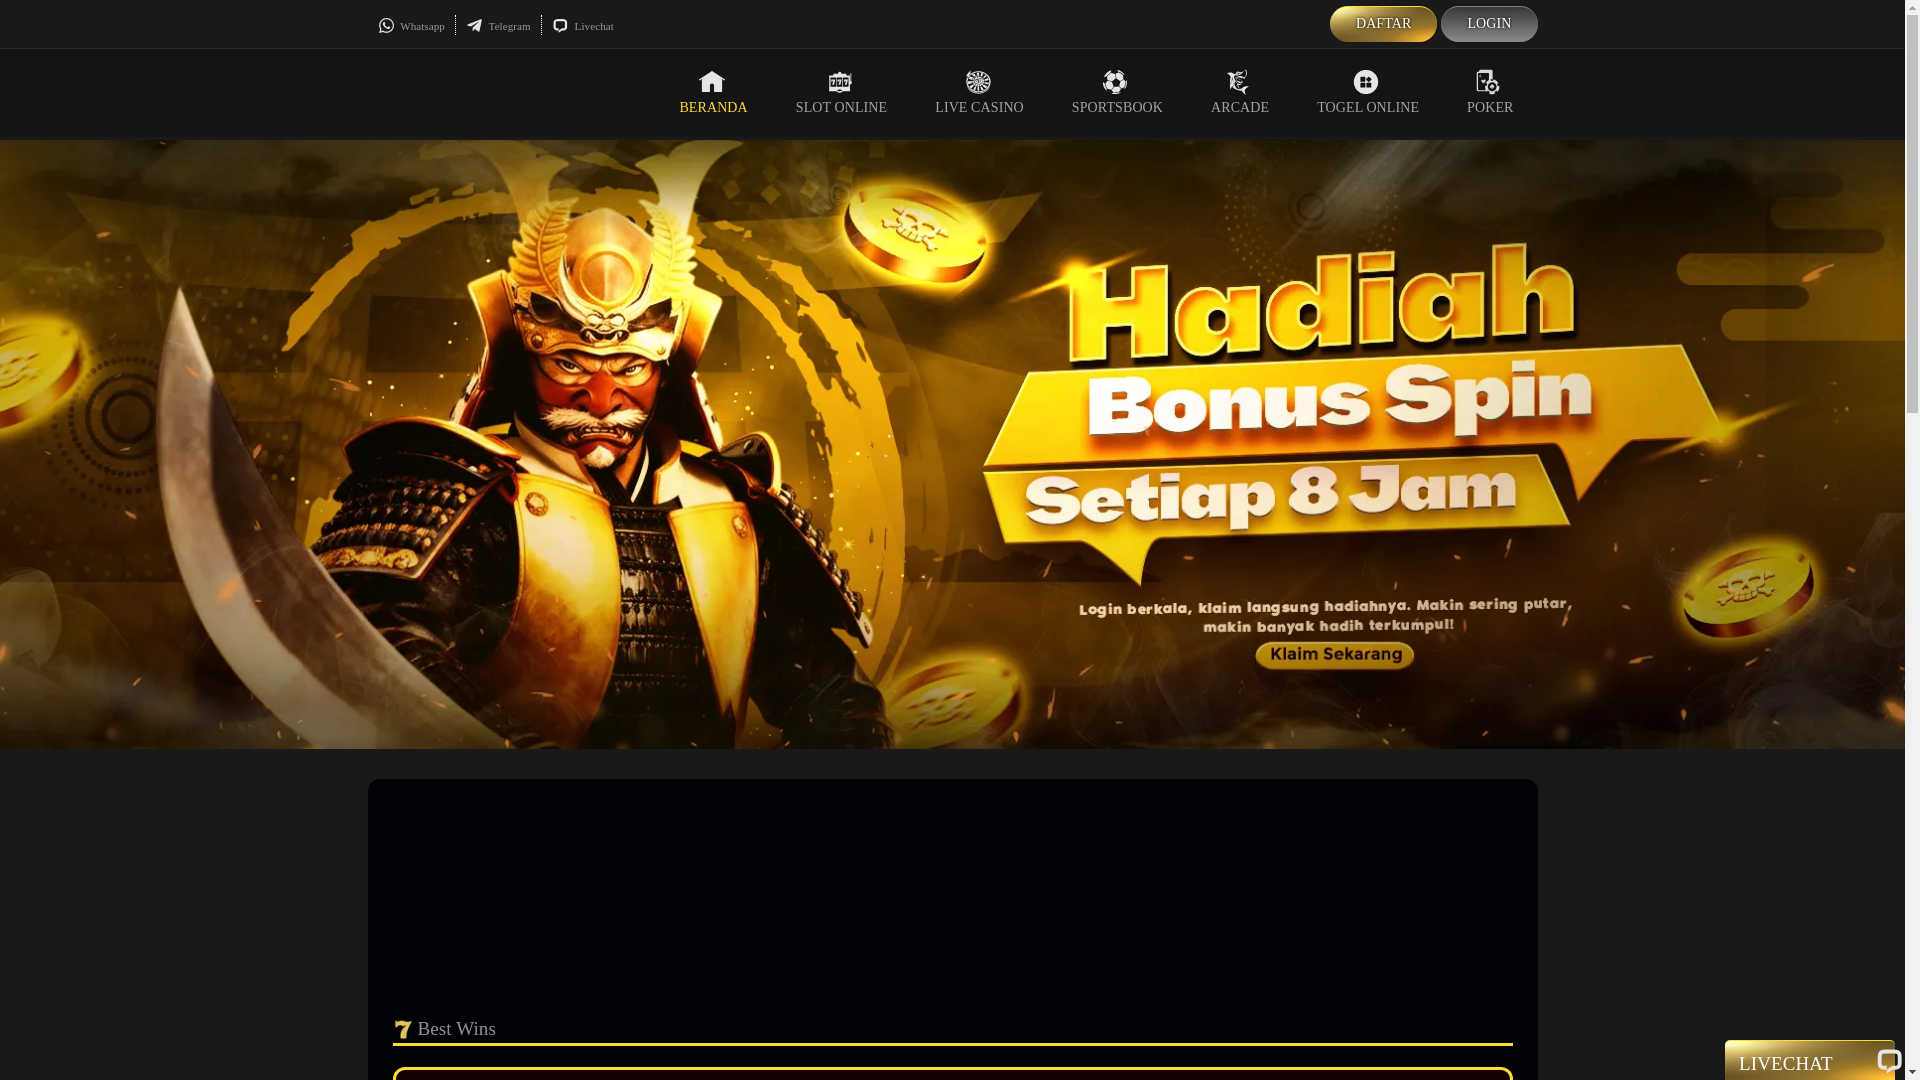Click the Beranda home icon
This screenshot has height=1080, width=1920.
click(712, 82)
